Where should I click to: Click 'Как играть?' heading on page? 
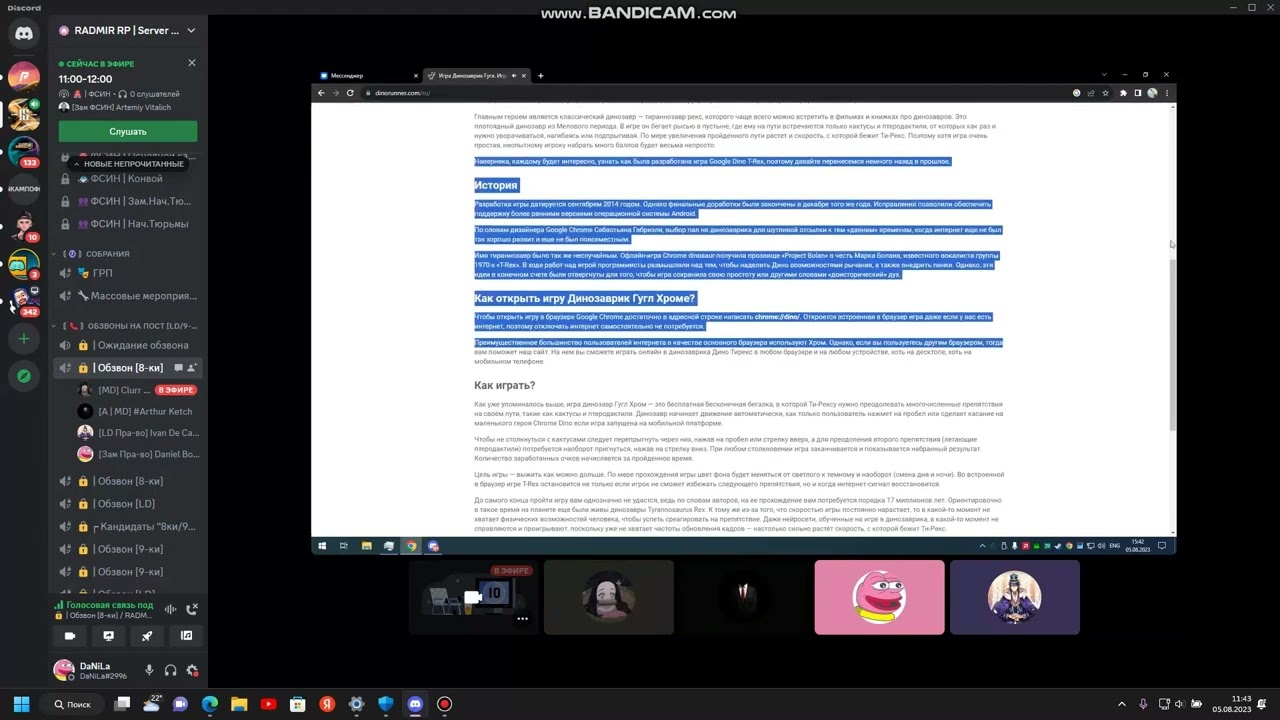click(x=505, y=385)
